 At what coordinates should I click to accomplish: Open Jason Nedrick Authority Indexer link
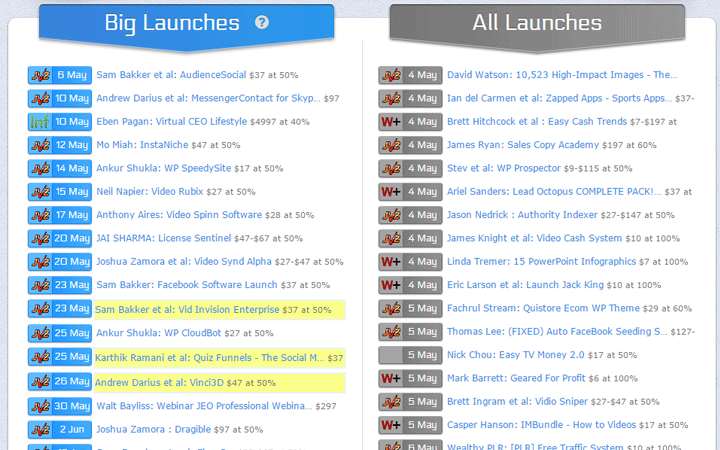(523, 215)
